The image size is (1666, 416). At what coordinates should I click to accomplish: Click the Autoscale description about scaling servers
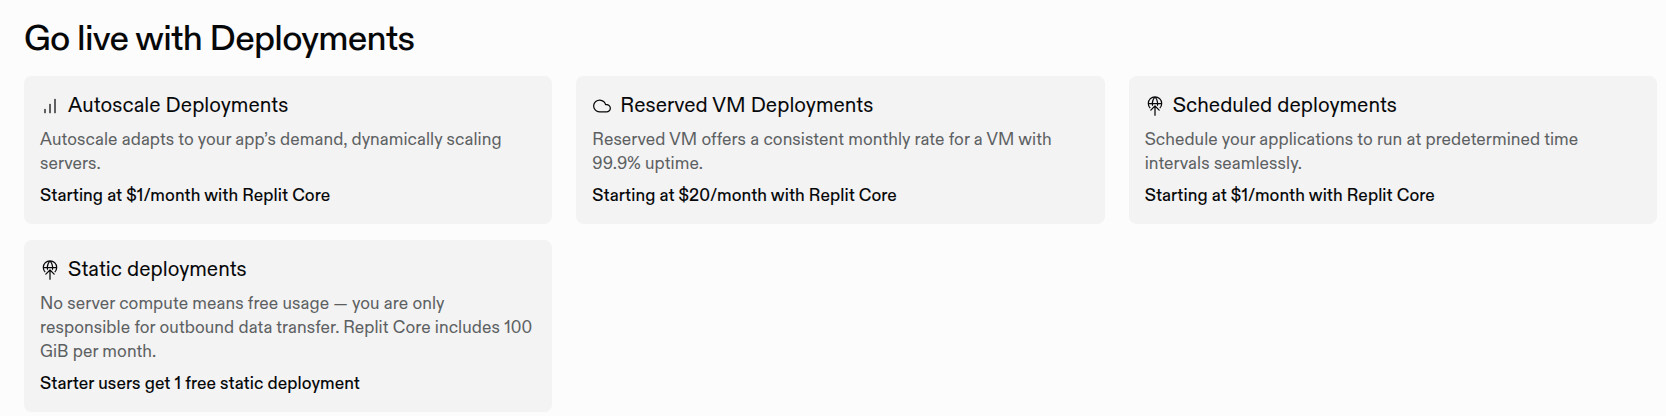coord(270,150)
